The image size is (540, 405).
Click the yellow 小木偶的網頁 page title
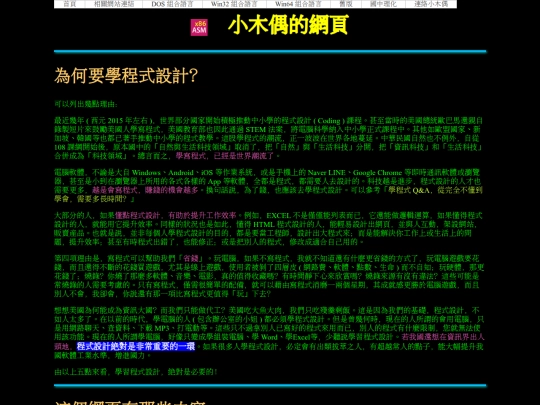click(288, 25)
